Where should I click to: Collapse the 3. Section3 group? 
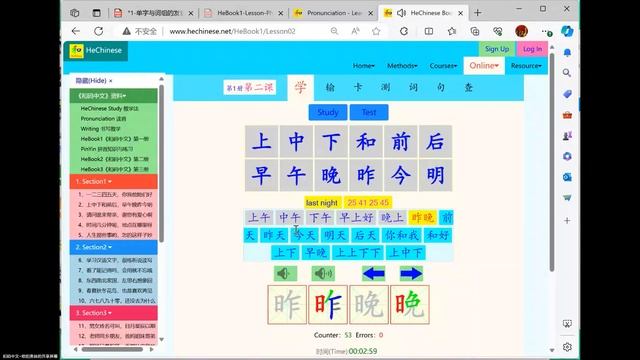tap(113, 313)
